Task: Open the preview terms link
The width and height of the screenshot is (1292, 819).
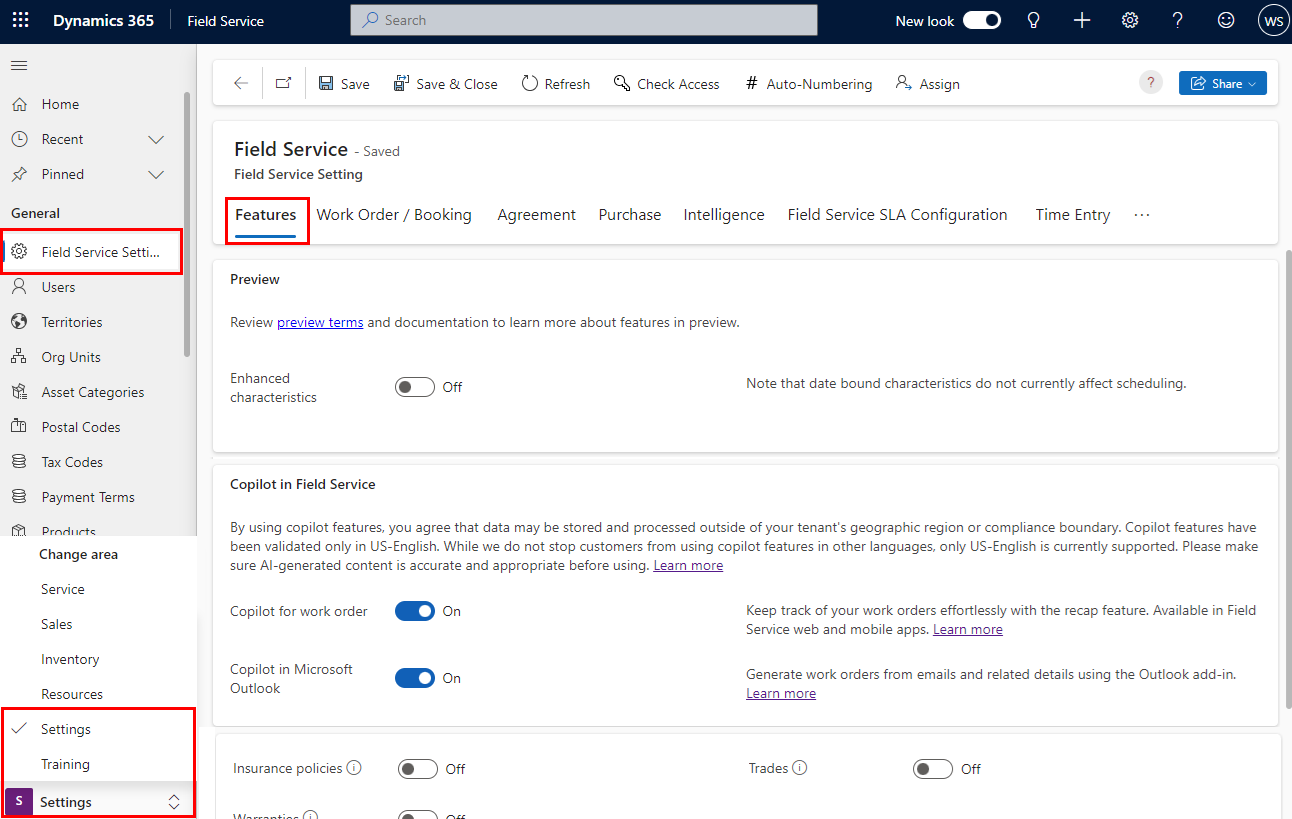Action: point(320,322)
